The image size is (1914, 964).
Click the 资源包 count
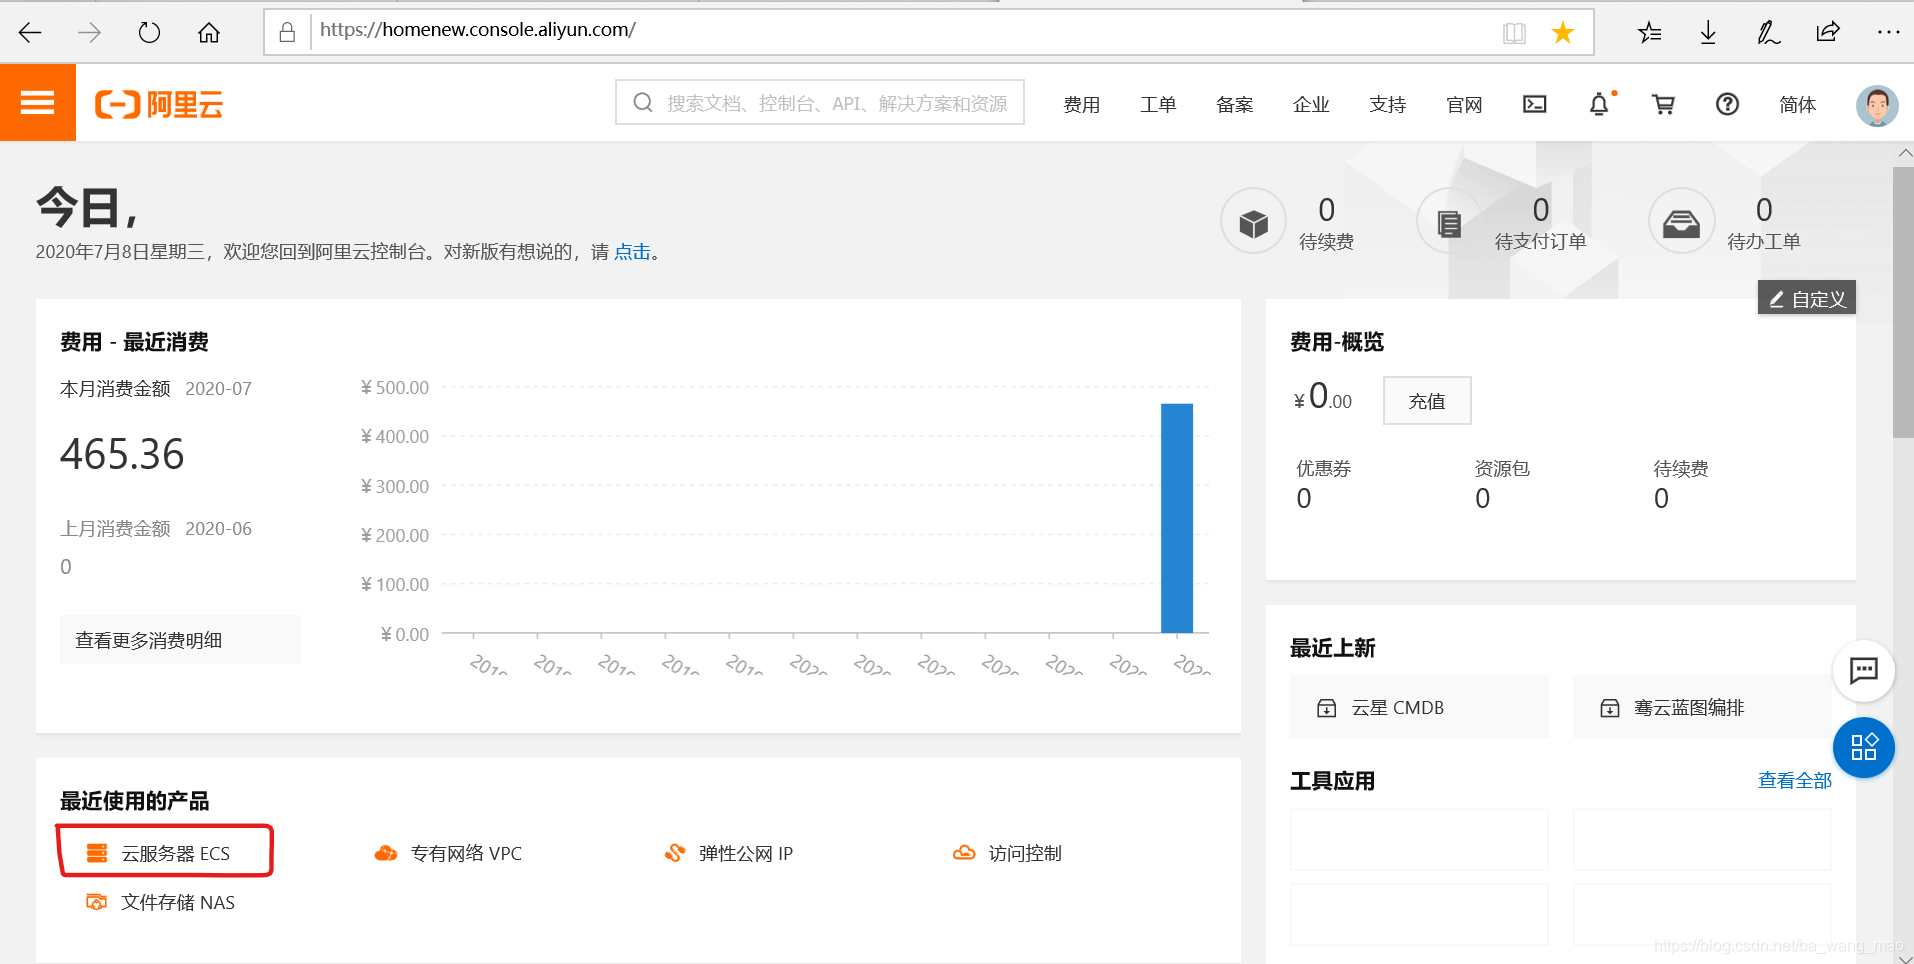pos(1483,498)
